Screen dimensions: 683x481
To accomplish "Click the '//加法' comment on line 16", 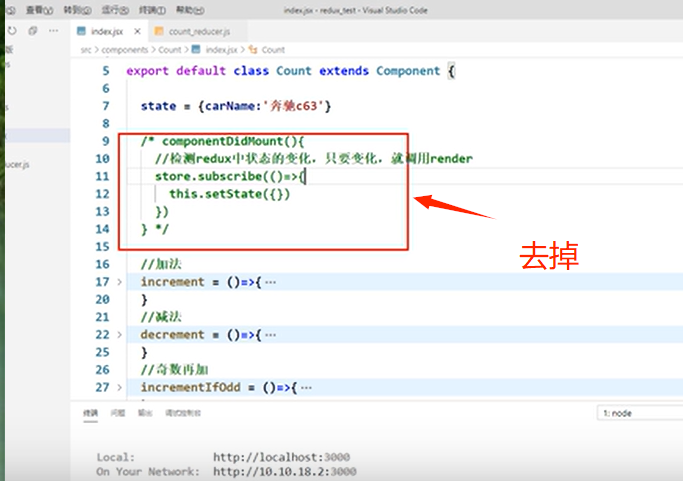I will tap(161, 264).
